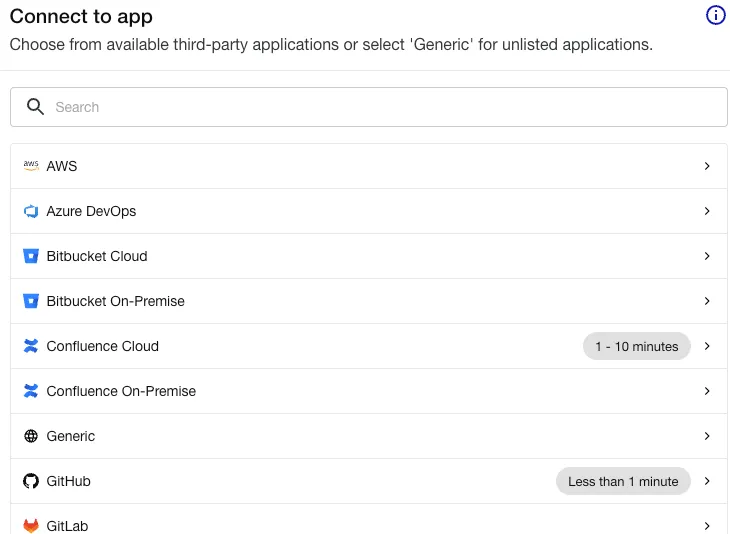Select the Bitbucket Cloud label

[97, 256]
